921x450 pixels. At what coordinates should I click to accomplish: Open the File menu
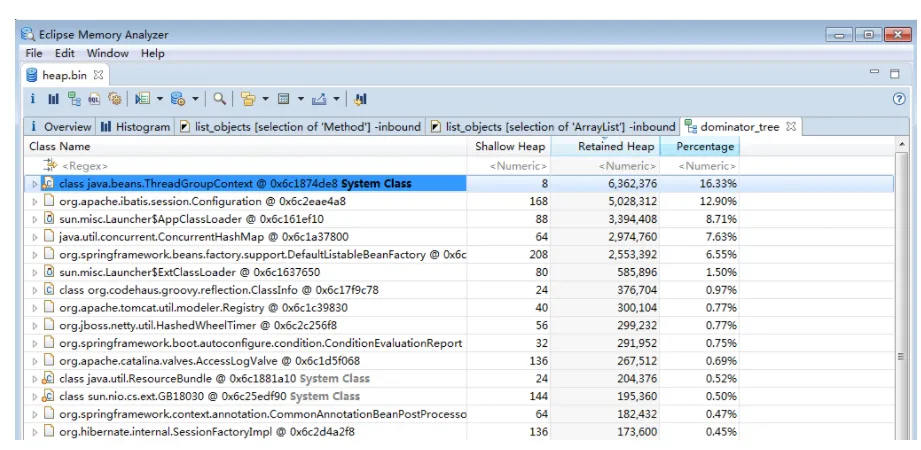[x=33, y=53]
